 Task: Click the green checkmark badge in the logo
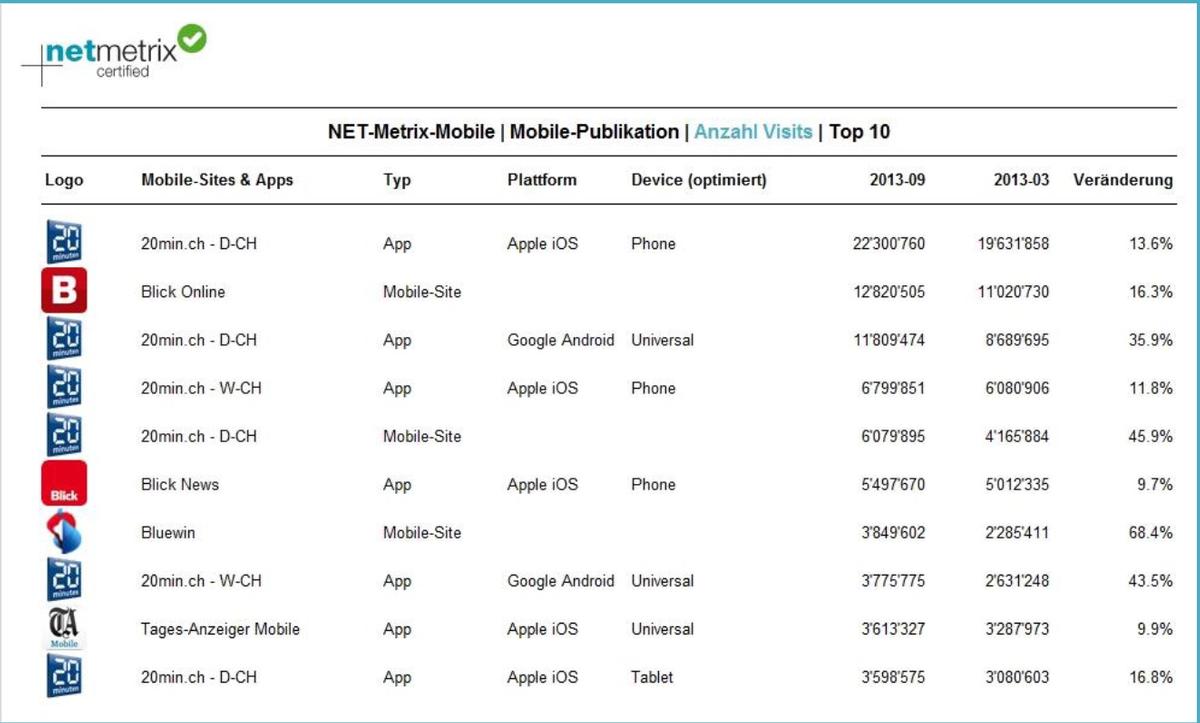(x=191, y=40)
